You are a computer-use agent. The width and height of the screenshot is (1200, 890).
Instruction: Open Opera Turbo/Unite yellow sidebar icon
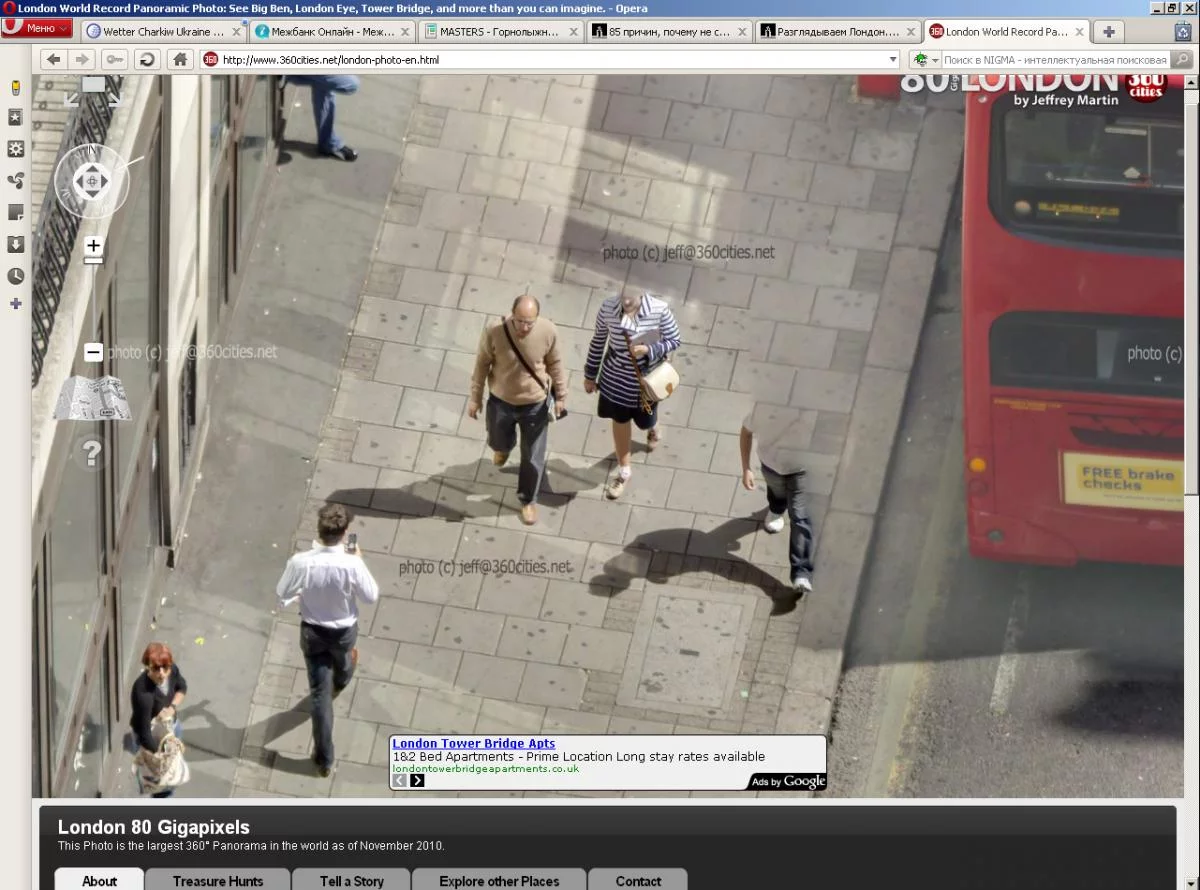[15, 87]
